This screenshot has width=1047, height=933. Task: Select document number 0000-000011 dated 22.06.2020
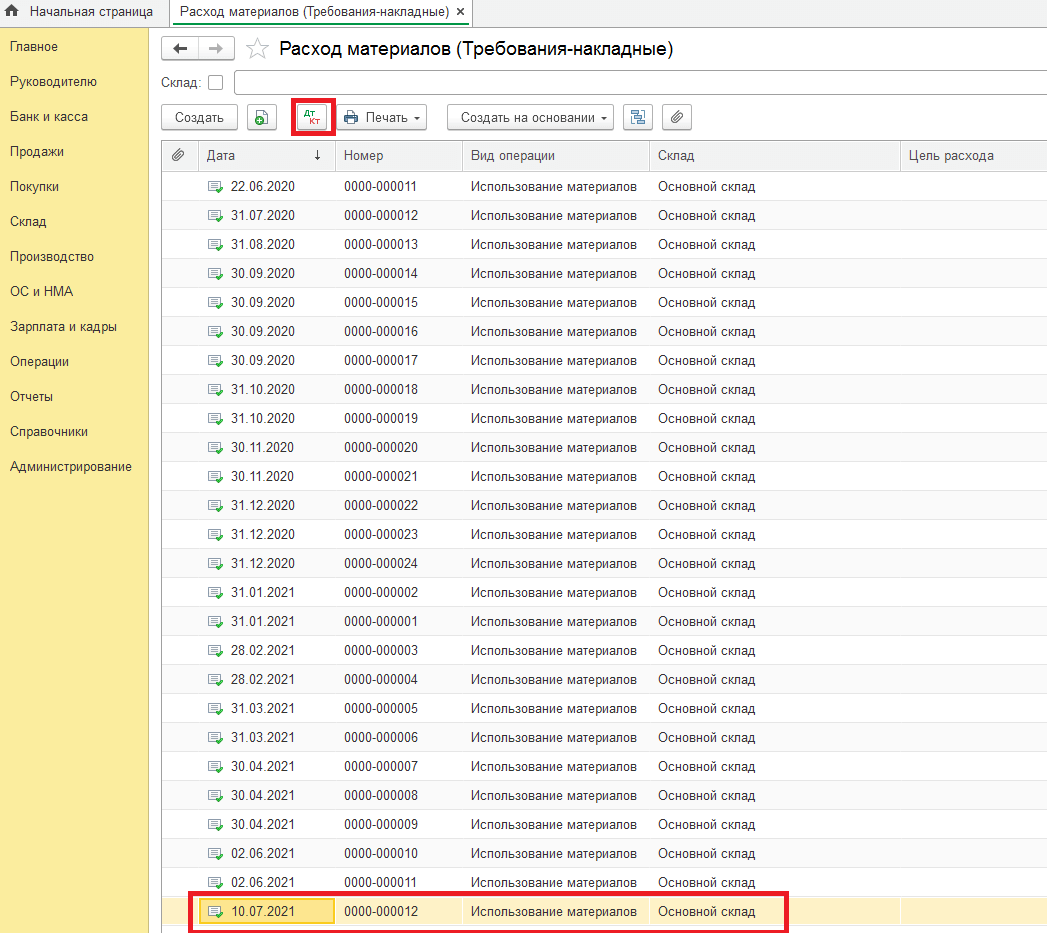click(380, 187)
